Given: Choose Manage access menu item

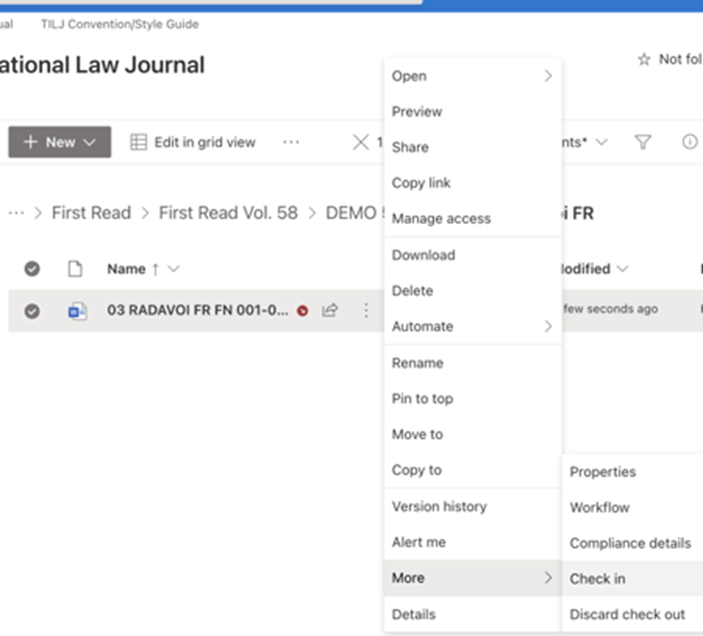Looking at the screenshot, I should click(x=473, y=219).
